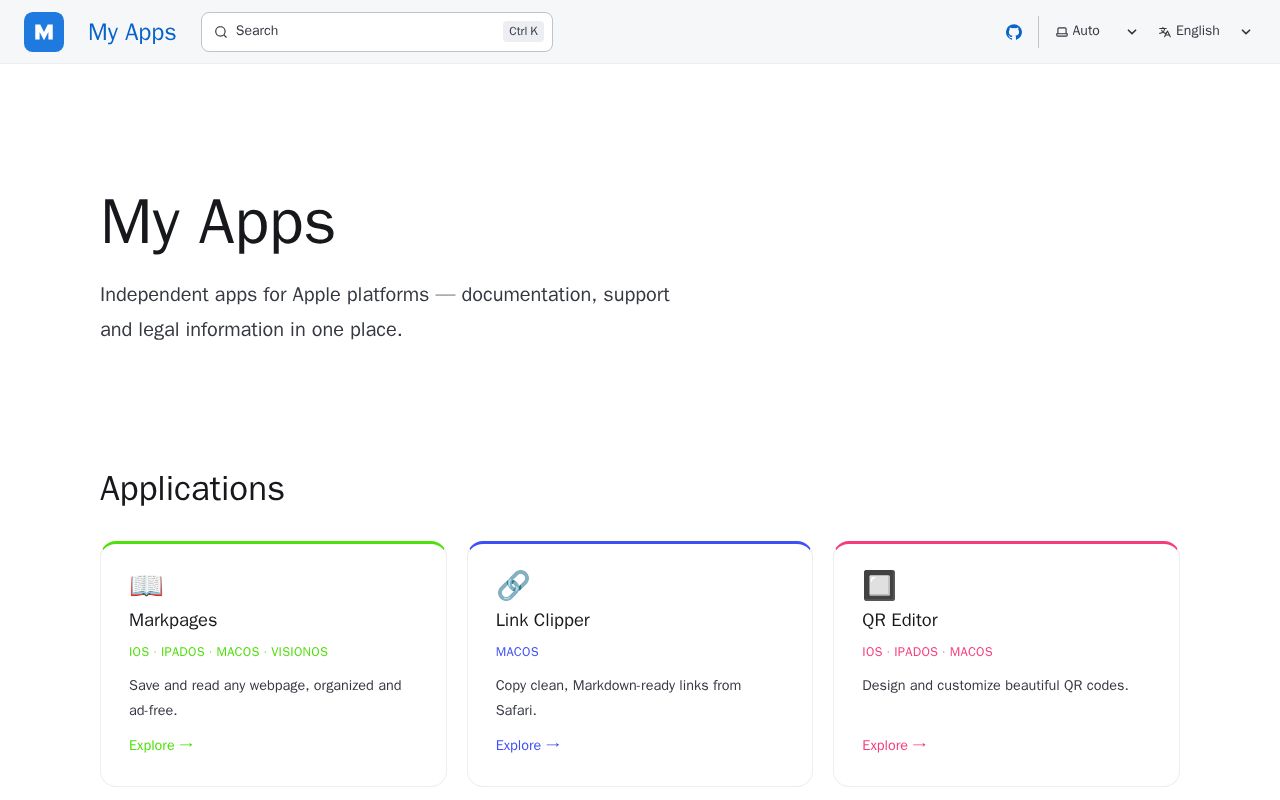Screen dimensions: 1280x800
Task: Open the English language dropdown
Action: (x=1205, y=32)
